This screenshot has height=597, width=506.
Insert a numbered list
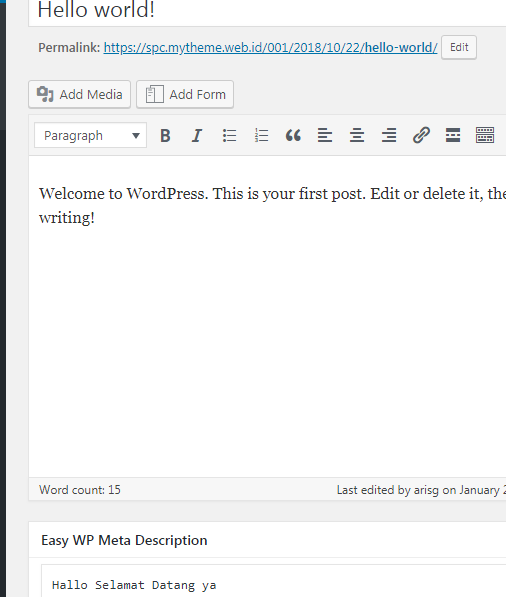click(261, 135)
